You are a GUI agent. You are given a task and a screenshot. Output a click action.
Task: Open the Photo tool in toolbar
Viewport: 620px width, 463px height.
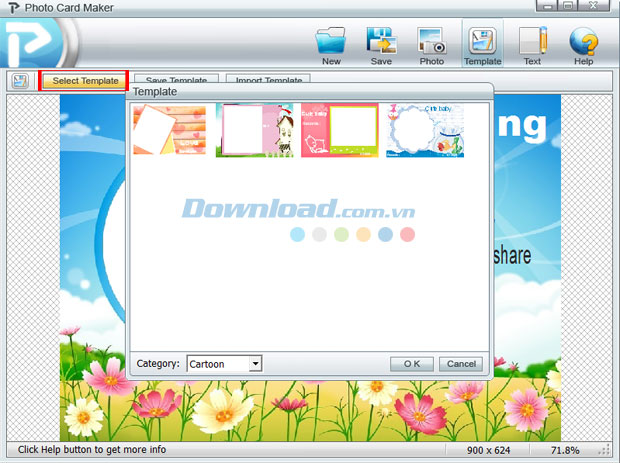click(431, 42)
